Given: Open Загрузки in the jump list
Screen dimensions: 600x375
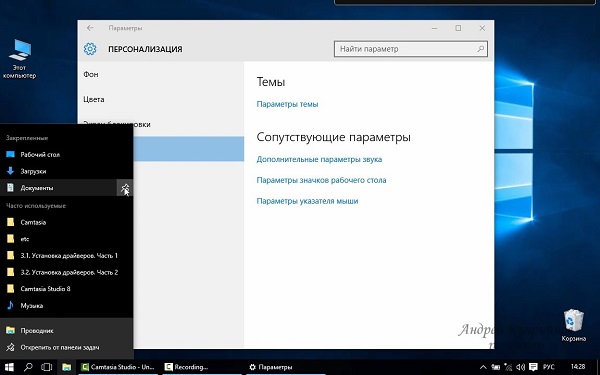Looking at the screenshot, I should (x=67, y=171).
